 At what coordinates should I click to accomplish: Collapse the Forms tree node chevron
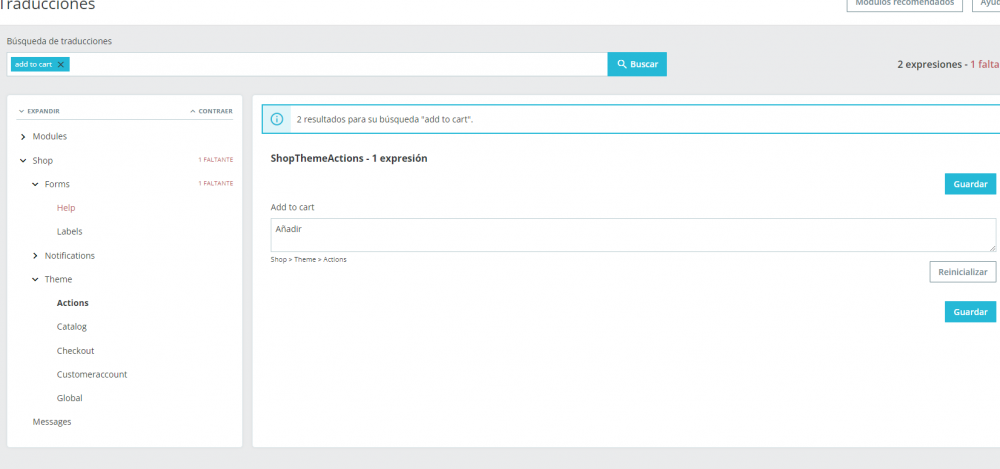[35, 184]
